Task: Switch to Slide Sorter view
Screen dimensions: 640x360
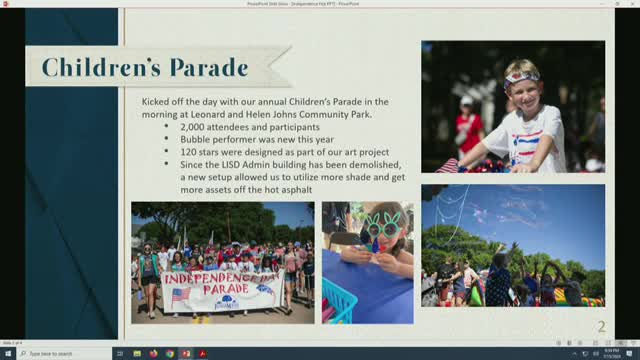Action: (608, 343)
